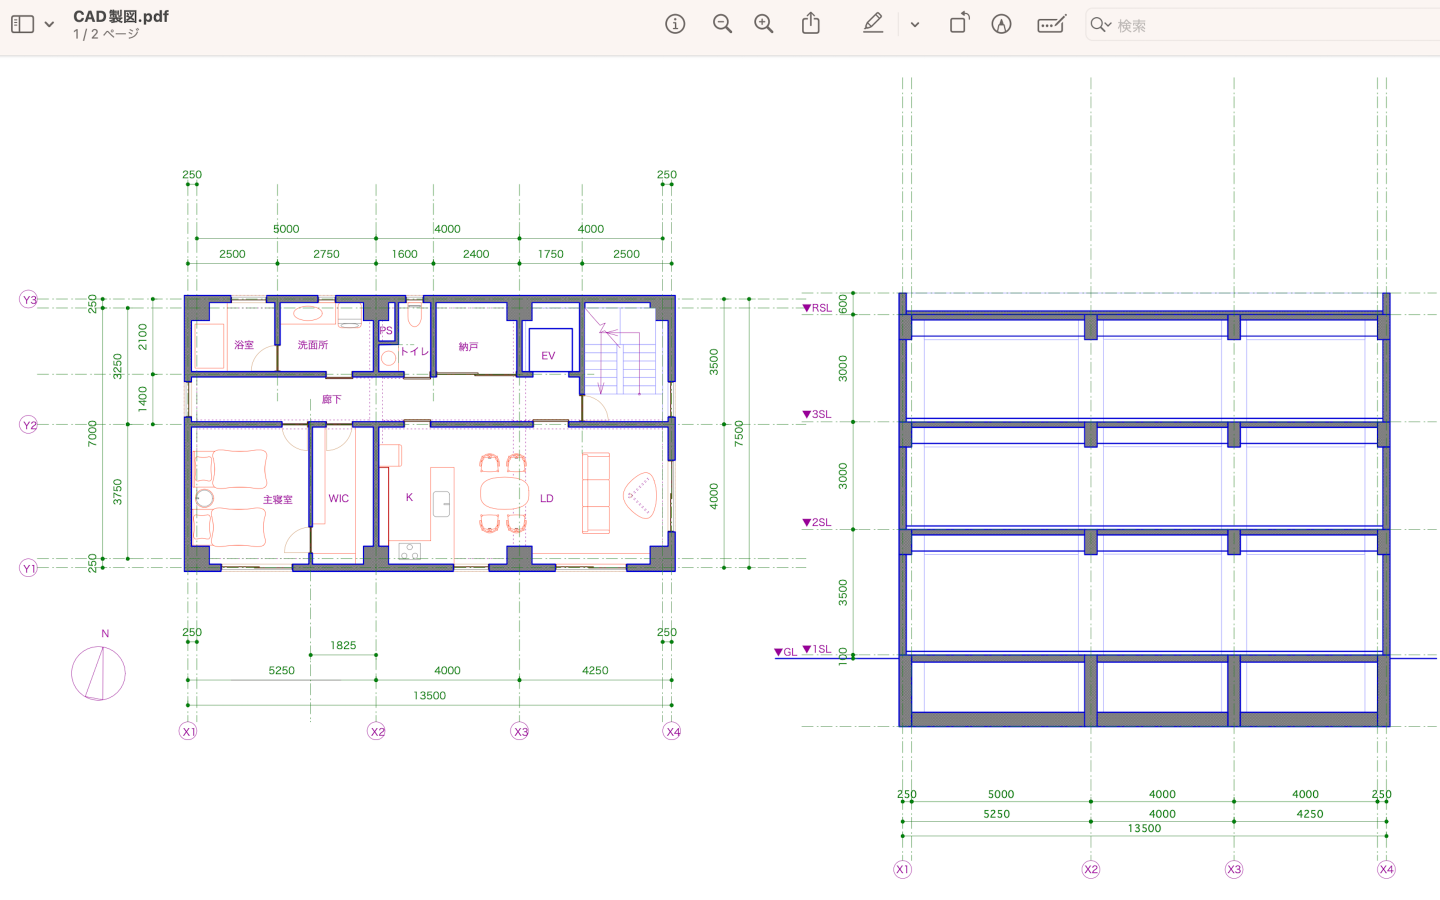This screenshot has width=1440, height=900.
Task: Click the RSL level marker in section
Action: point(818,308)
